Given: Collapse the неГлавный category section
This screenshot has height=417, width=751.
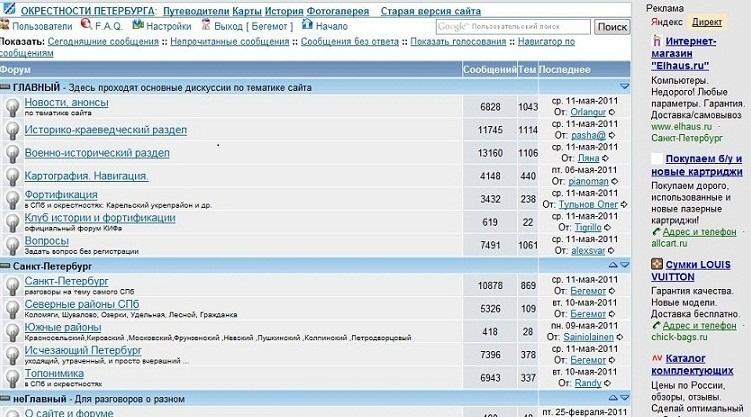Looking at the screenshot, I should (x=6, y=398).
